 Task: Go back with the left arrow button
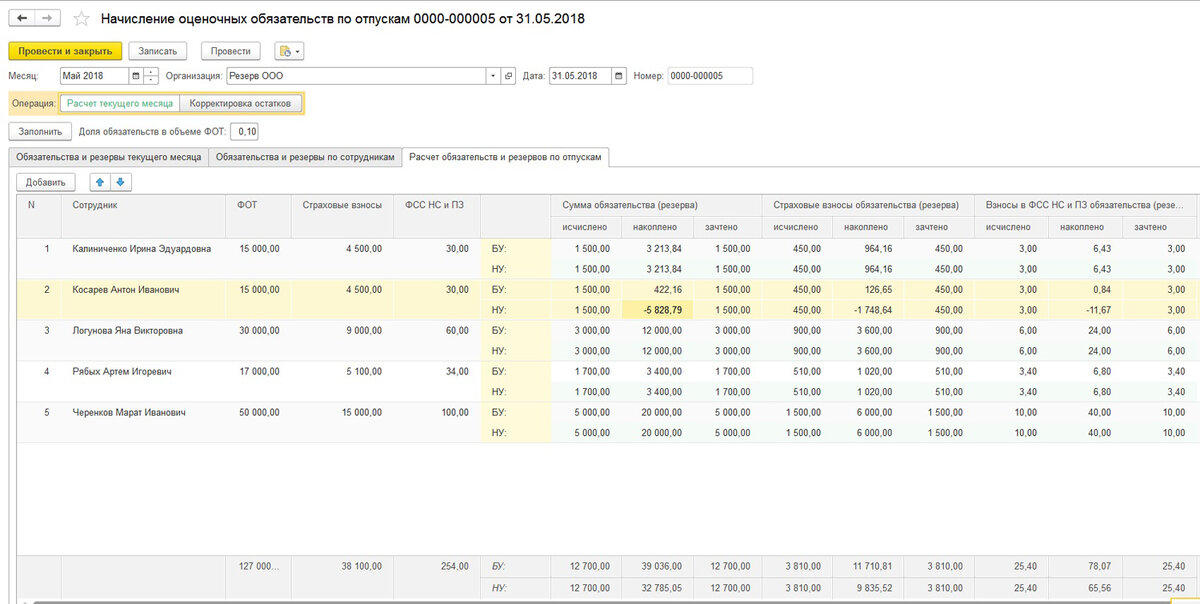coord(21,19)
